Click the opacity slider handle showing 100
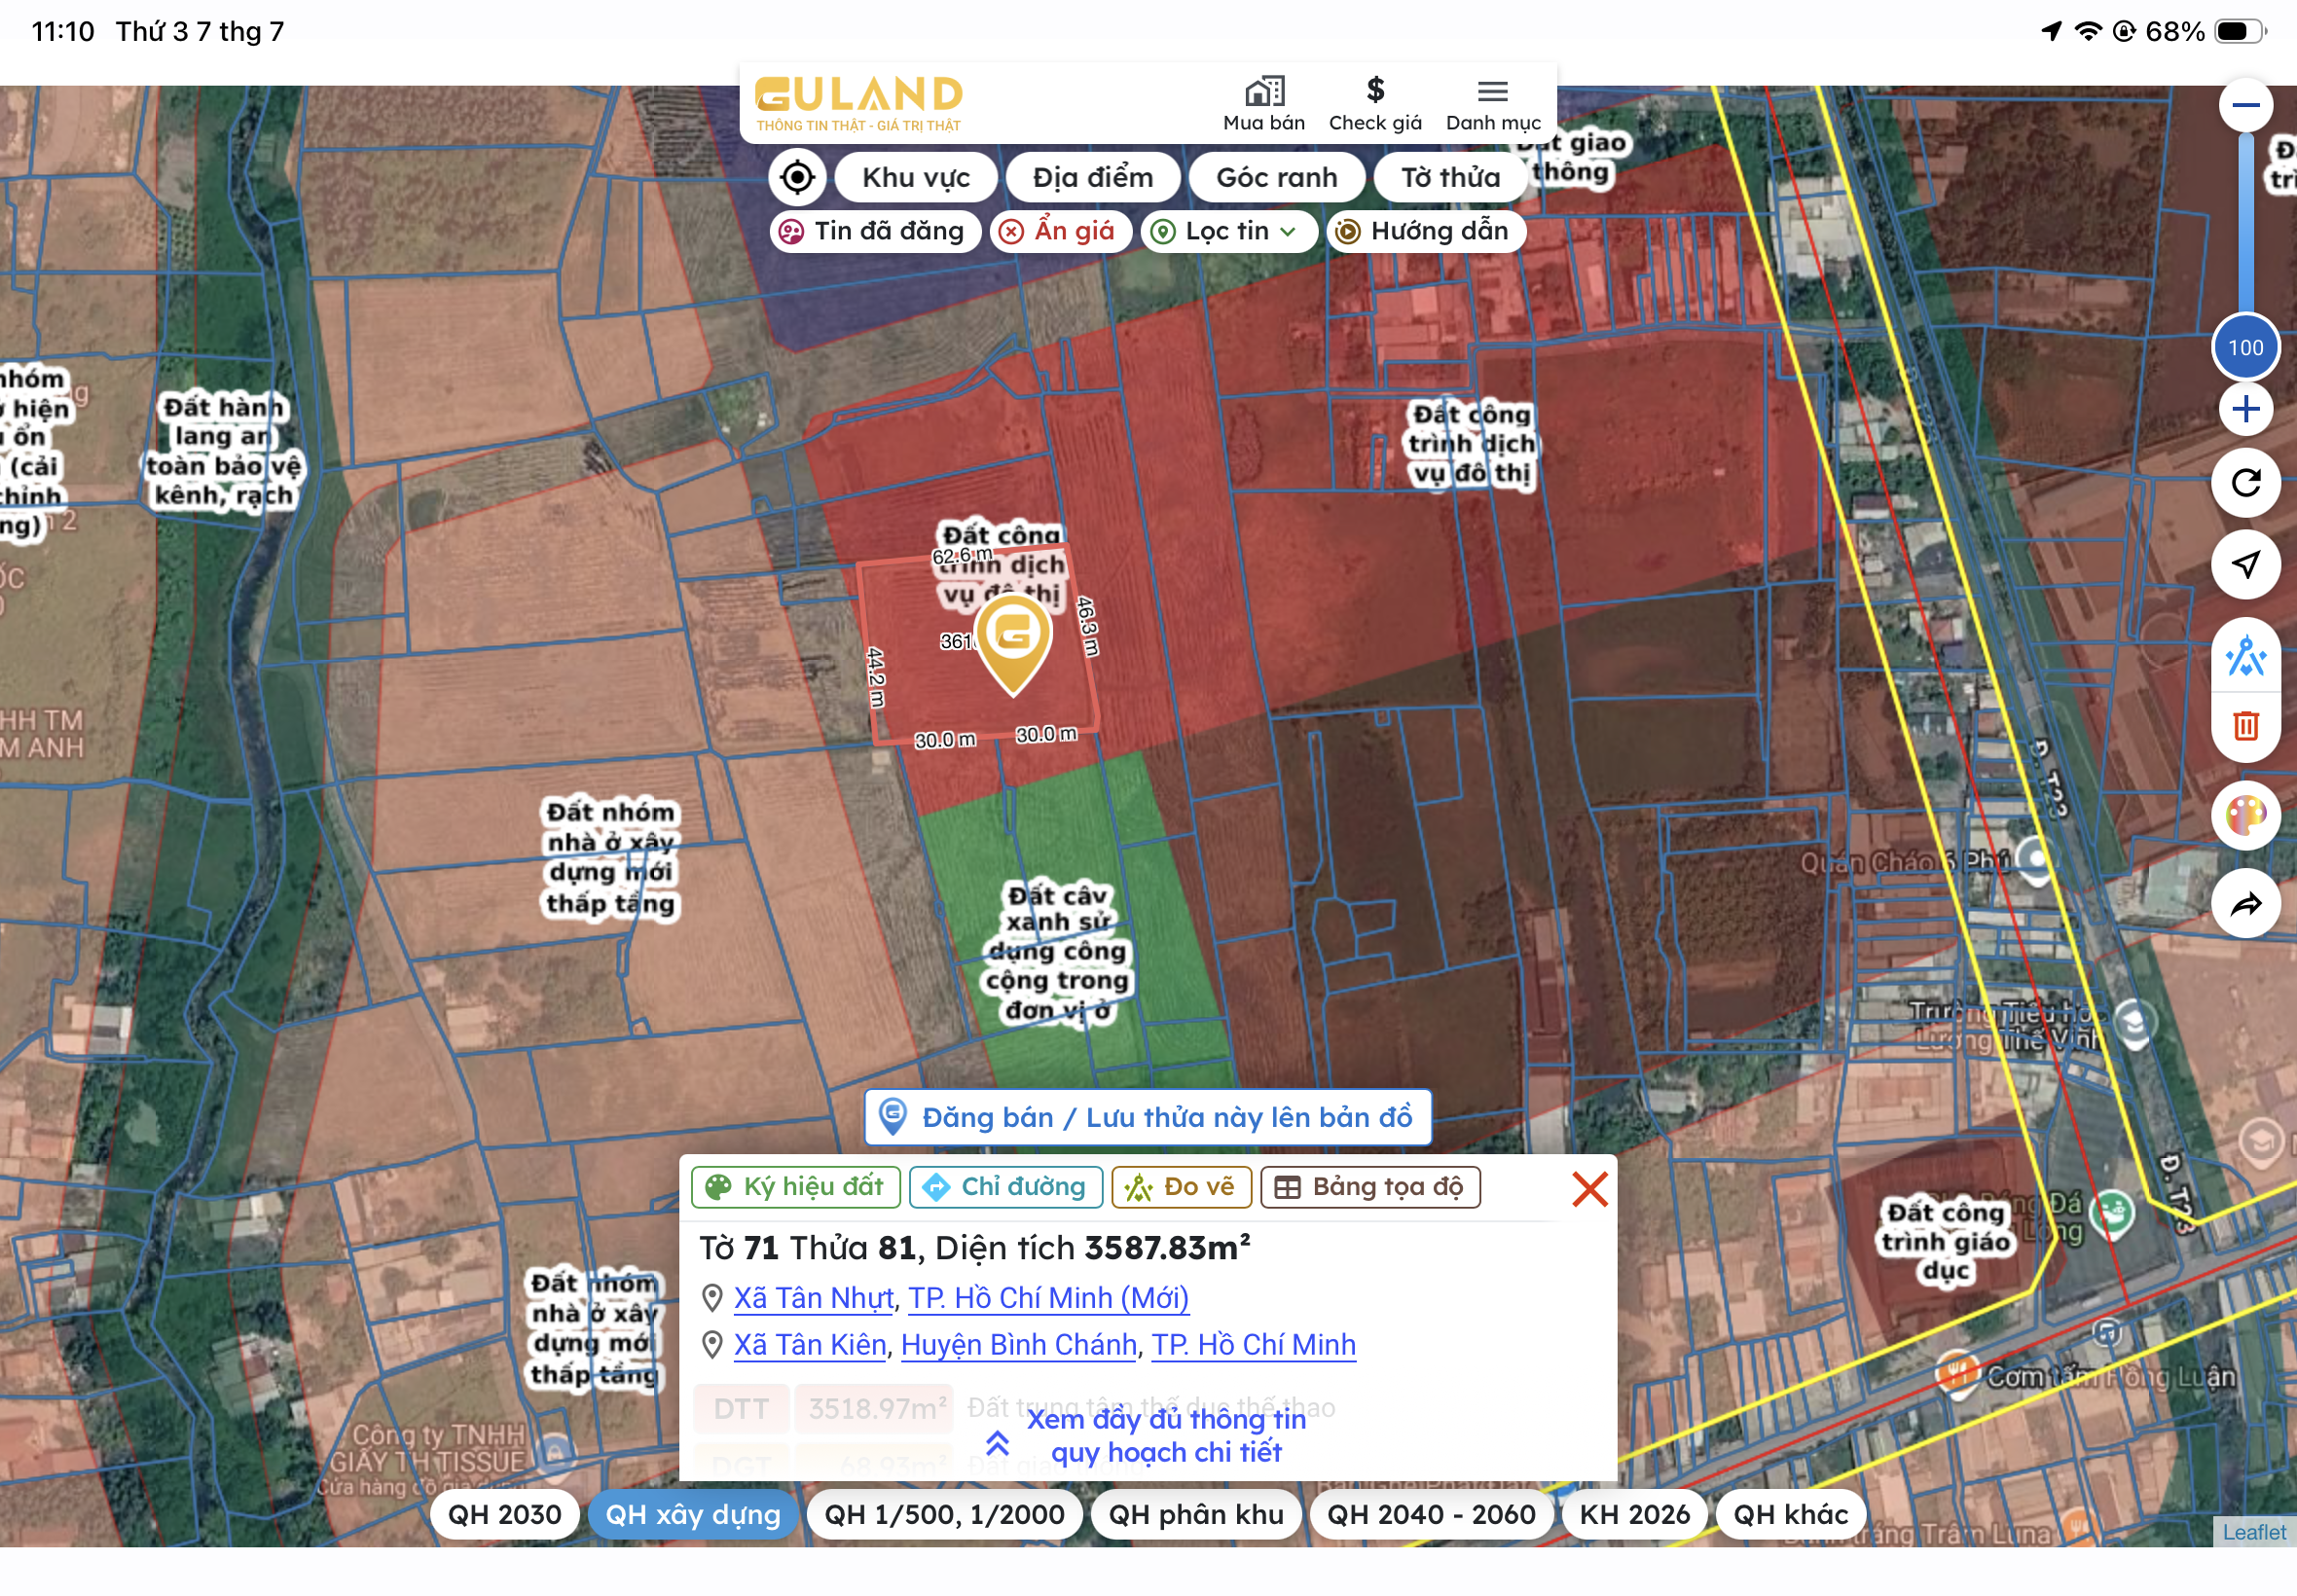The image size is (2297, 1596). pos(2245,347)
